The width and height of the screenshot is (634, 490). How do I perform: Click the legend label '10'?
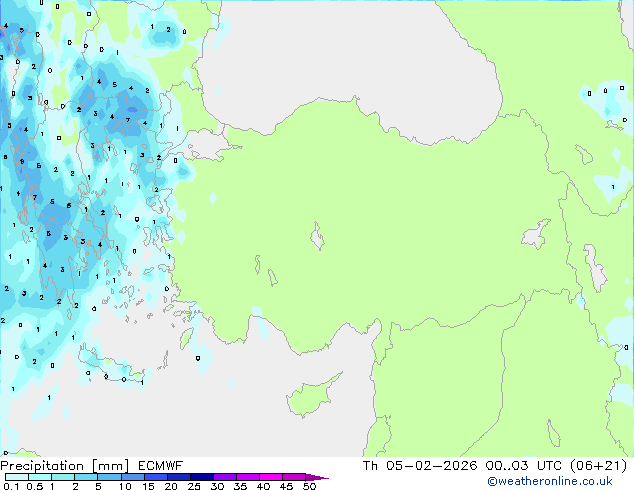[125, 486]
